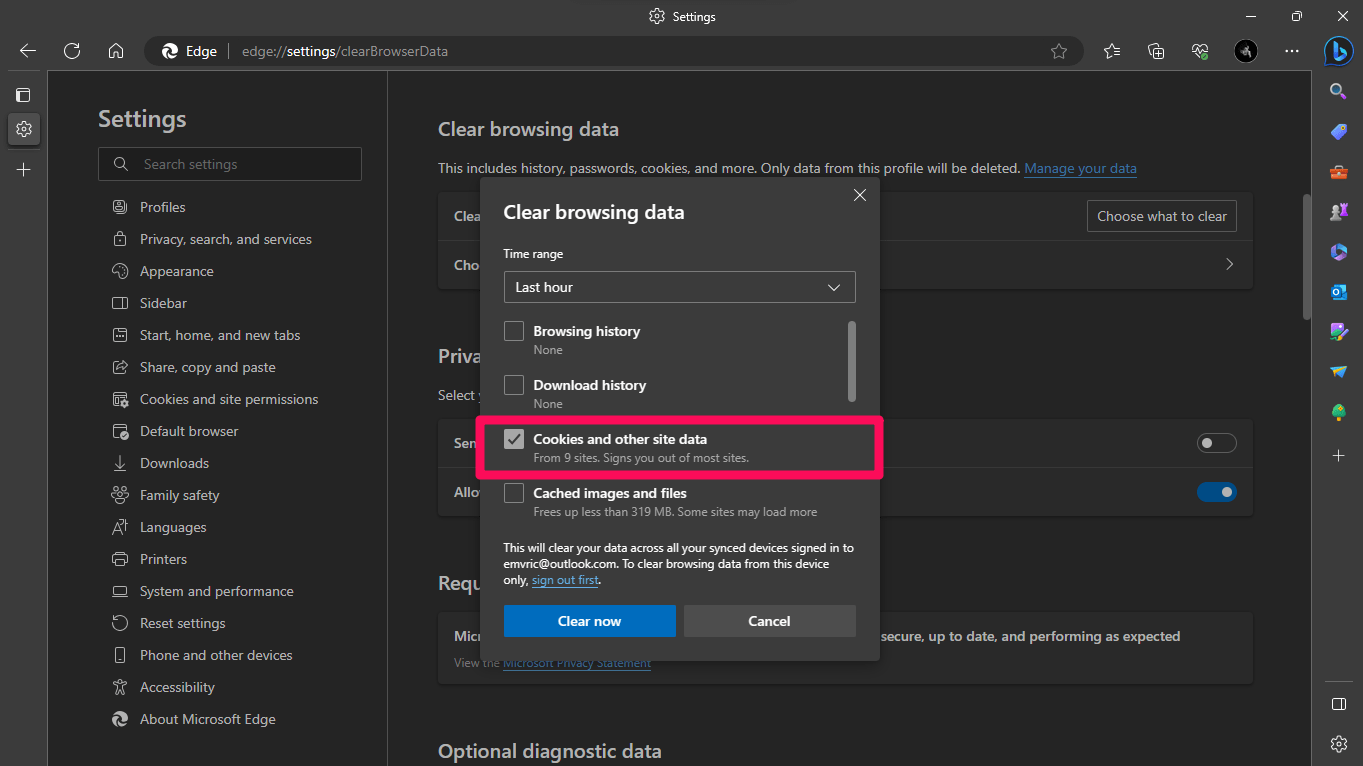Open Outlook from the Edge sidebar

tap(1338, 292)
